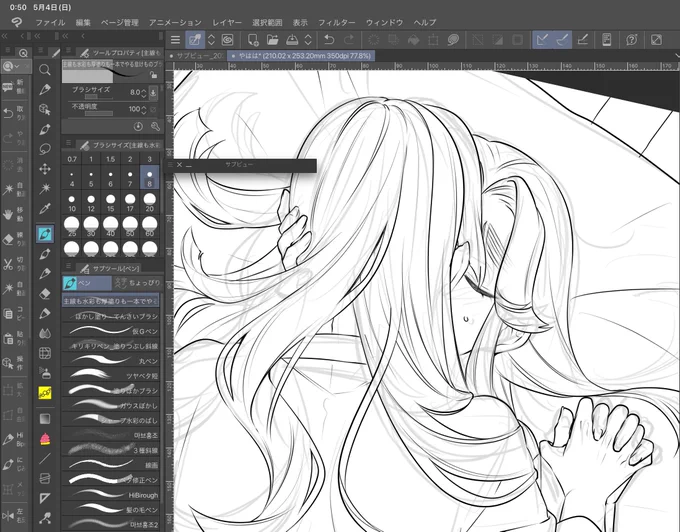The width and height of the screenshot is (680, 532).
Task: Collapse the leftmost palette dock double chevron
Action: coord(5,36)
